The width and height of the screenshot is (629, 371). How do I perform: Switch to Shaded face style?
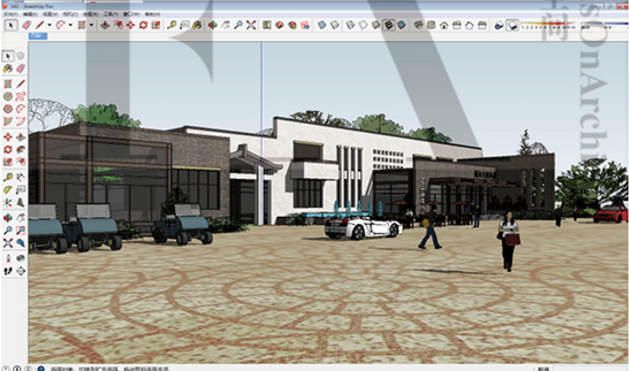coord(376,25)
